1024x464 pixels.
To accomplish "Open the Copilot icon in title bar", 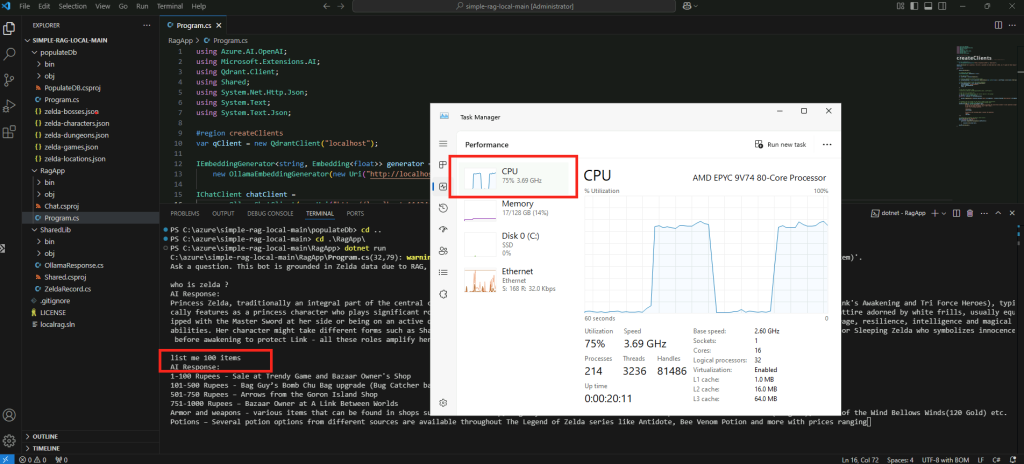I will 686,6.
